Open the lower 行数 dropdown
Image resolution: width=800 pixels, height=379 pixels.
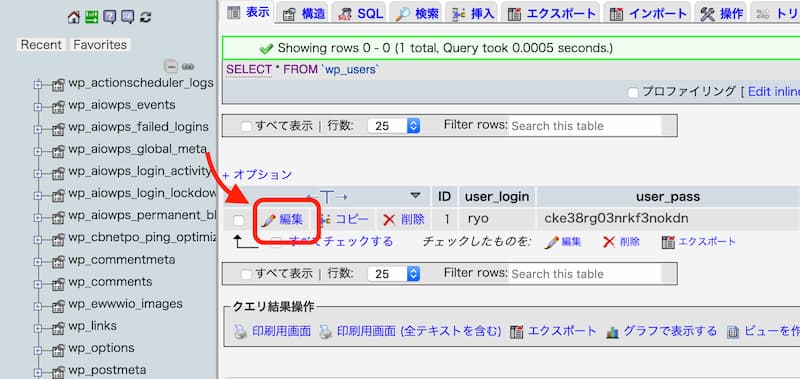[393, 274]
